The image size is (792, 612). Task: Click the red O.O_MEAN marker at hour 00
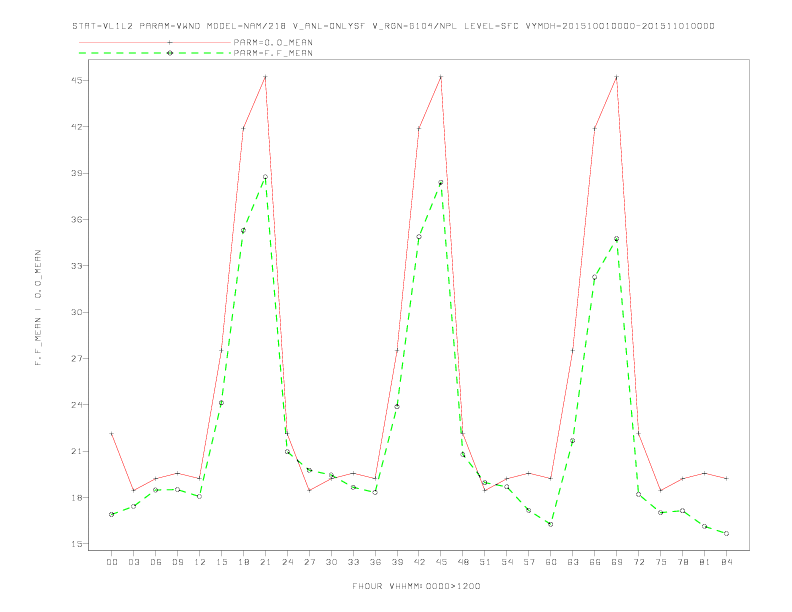[112, 434]
